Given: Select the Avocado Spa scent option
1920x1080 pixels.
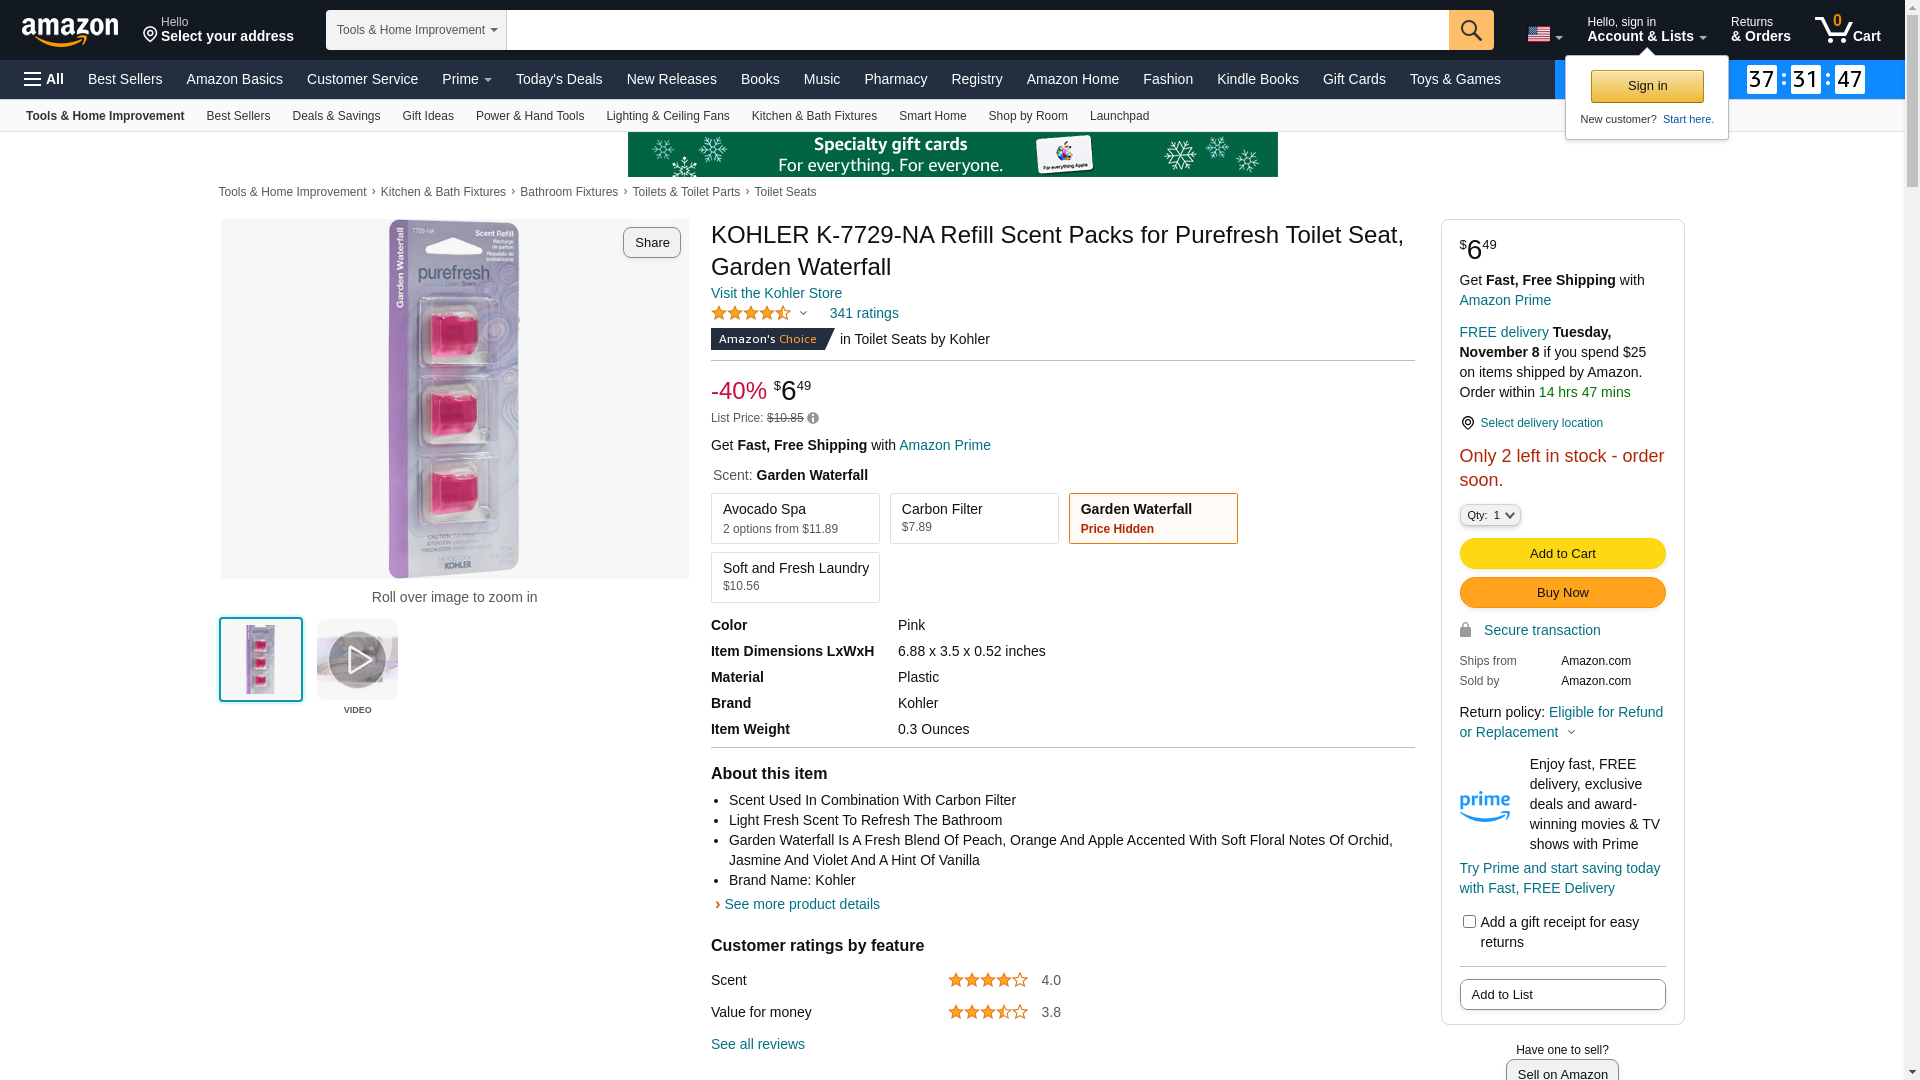Looking at the screenshot, I should pos(795,518).
